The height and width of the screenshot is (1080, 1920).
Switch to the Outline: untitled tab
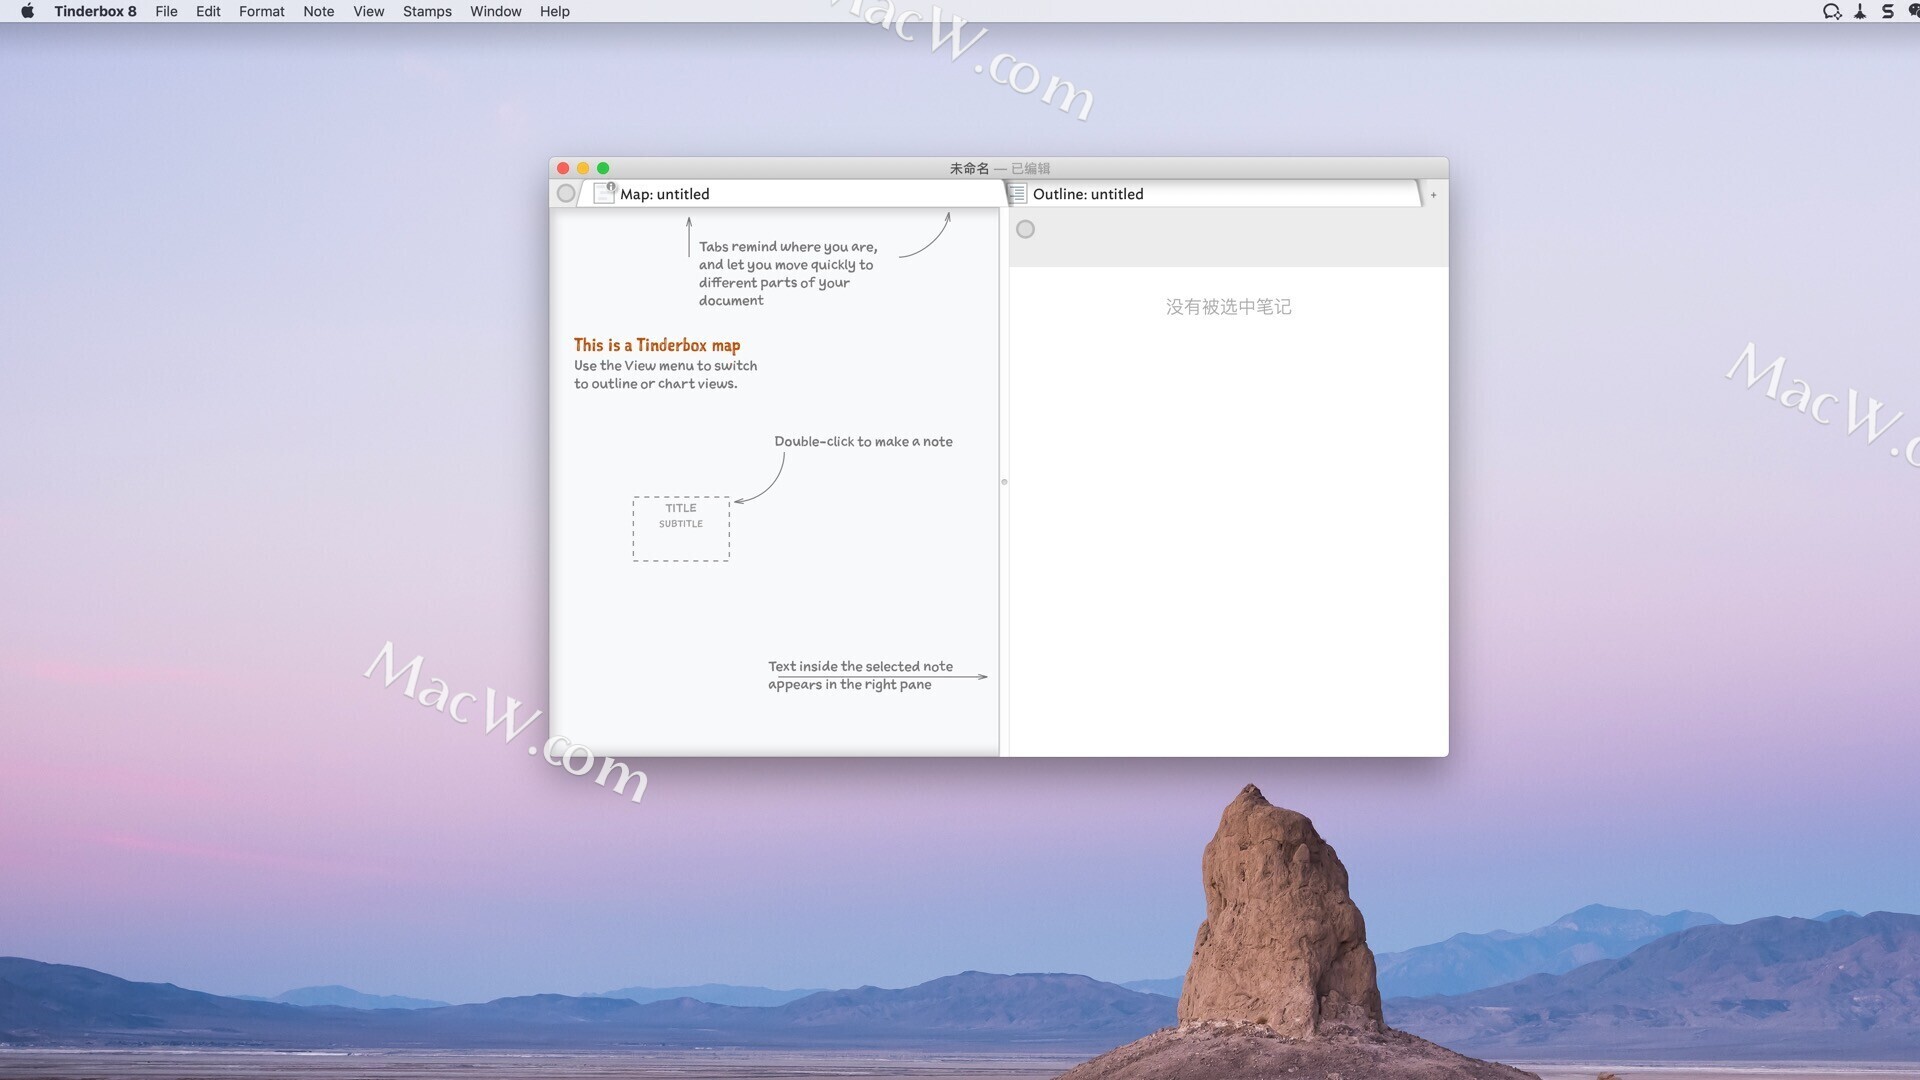point(1212,194)
